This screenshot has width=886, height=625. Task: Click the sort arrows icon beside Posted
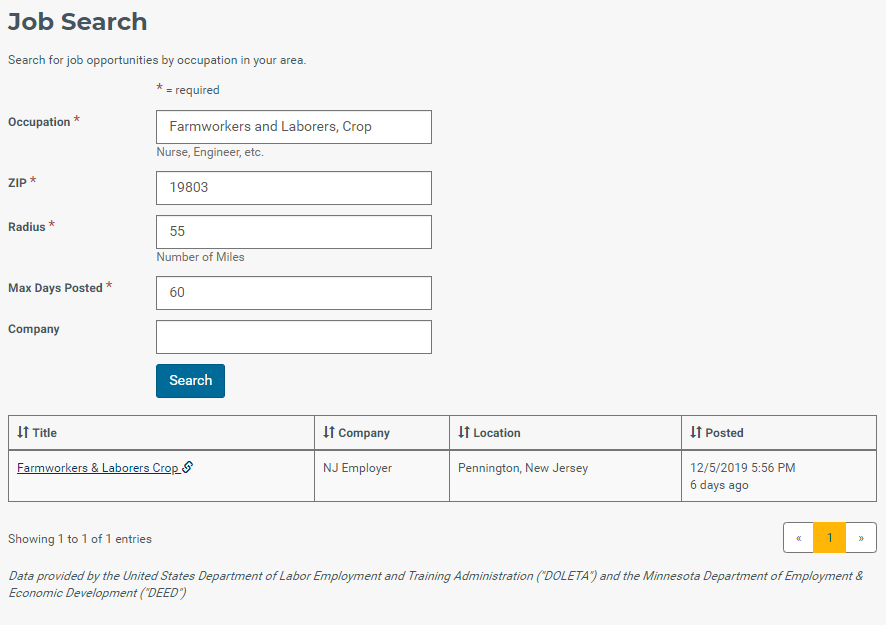[696, 432]
